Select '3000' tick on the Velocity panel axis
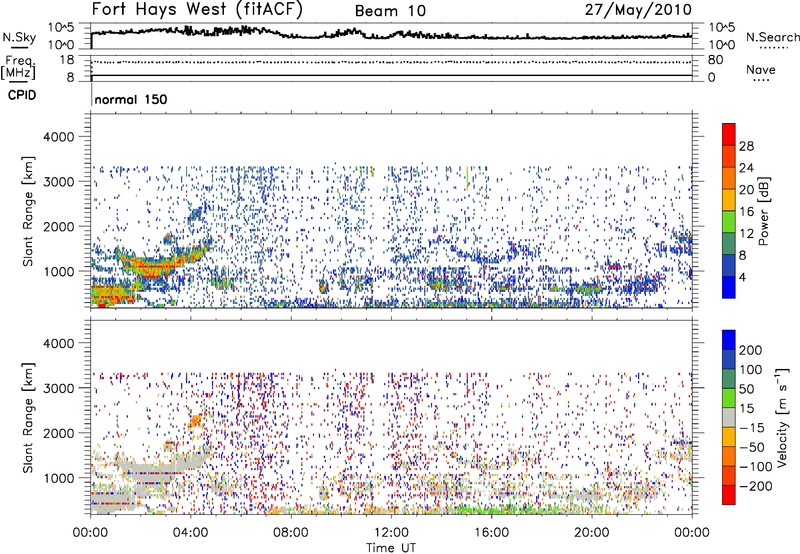800x554 pixels. 58,388
